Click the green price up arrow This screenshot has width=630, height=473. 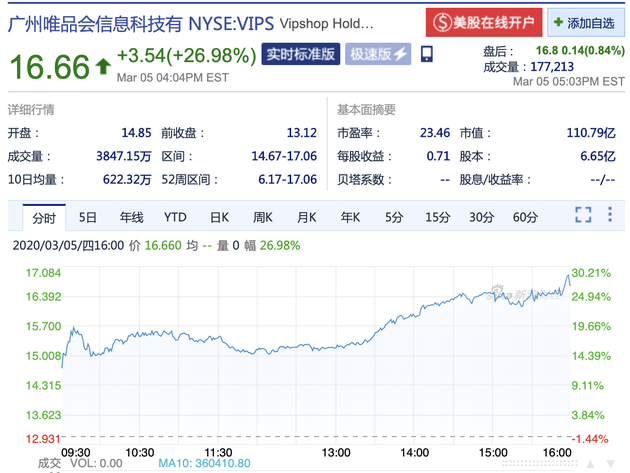coord(103,66)
